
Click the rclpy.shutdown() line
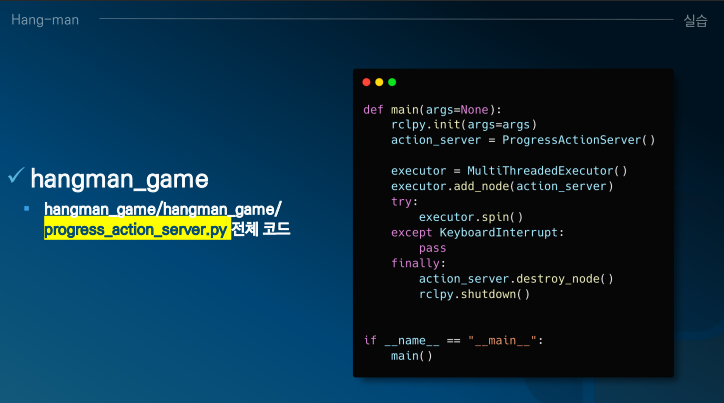pyautogui.click(x=474, y=294)
